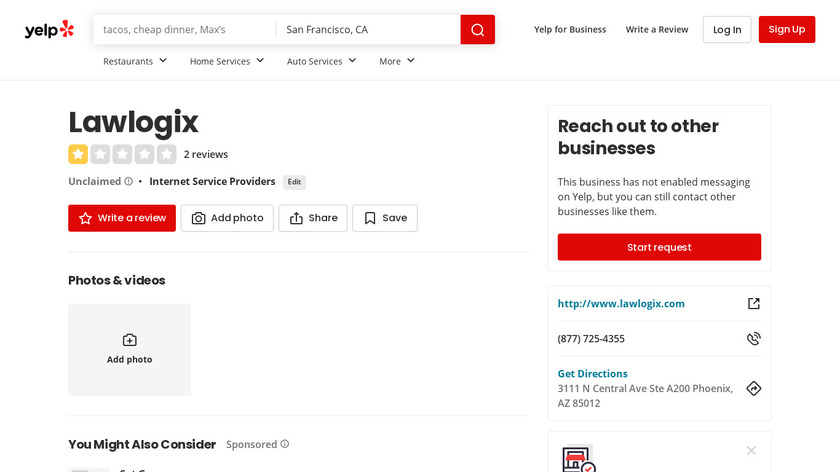Image resolution: width=840 pixels, height=472 pixels.
Task: Click the Start request button
Action: point(659,247)
